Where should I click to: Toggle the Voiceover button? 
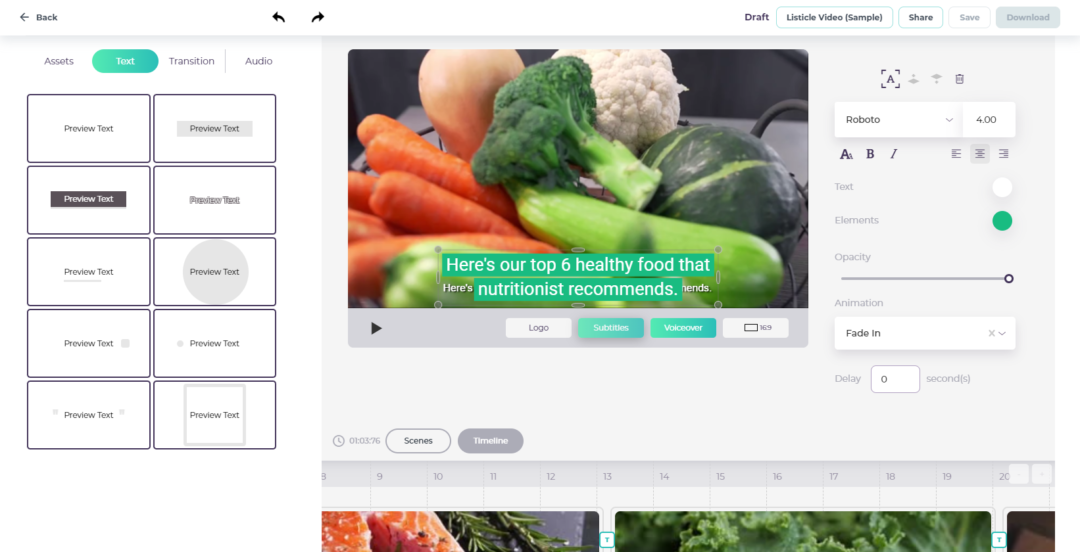(683, 328)
